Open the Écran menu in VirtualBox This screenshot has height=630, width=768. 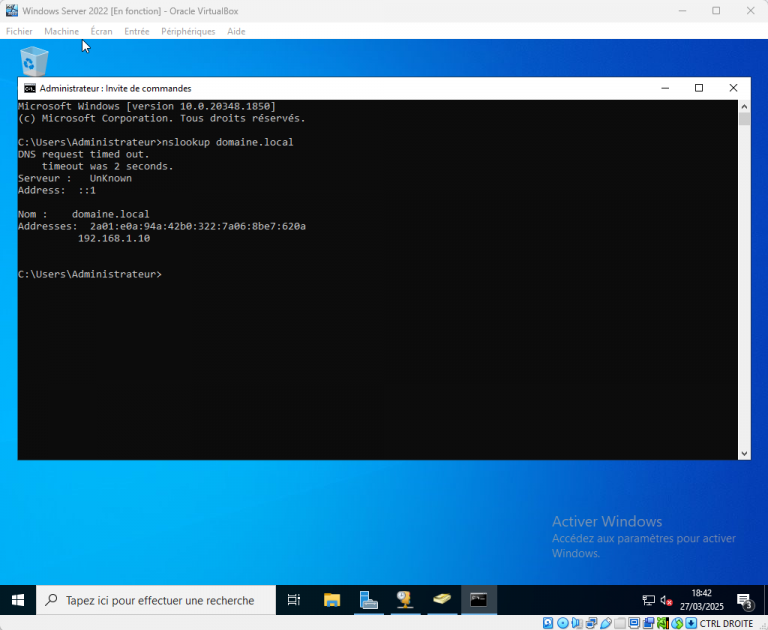click(101, 31)
